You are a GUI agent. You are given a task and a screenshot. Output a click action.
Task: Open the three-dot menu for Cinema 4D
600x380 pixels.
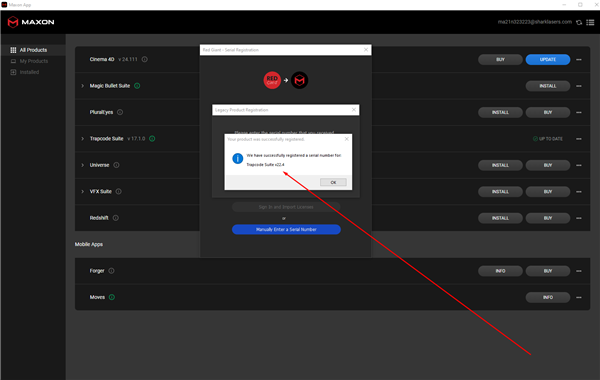coord(579,60)
